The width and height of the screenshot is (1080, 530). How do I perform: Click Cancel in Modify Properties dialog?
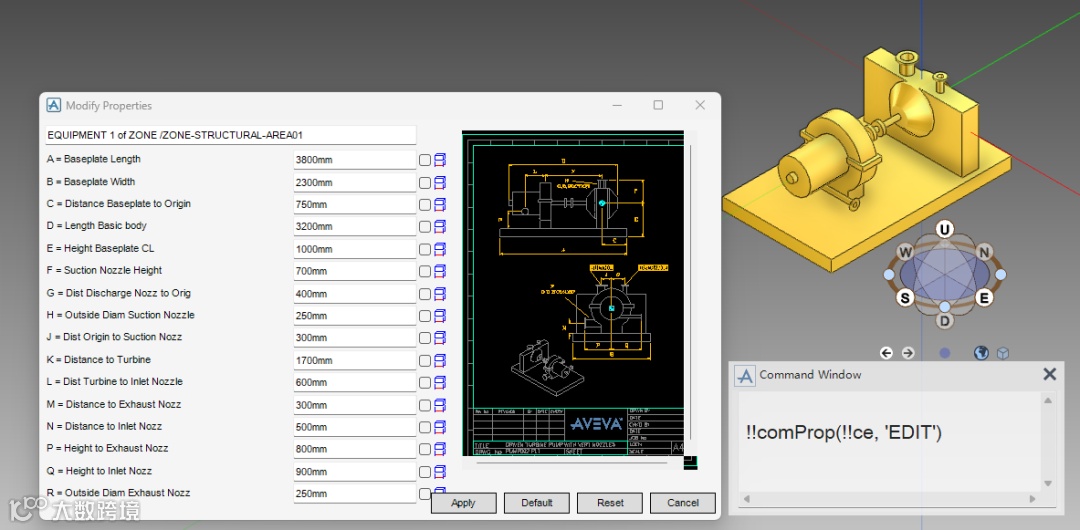pos(682,503)
